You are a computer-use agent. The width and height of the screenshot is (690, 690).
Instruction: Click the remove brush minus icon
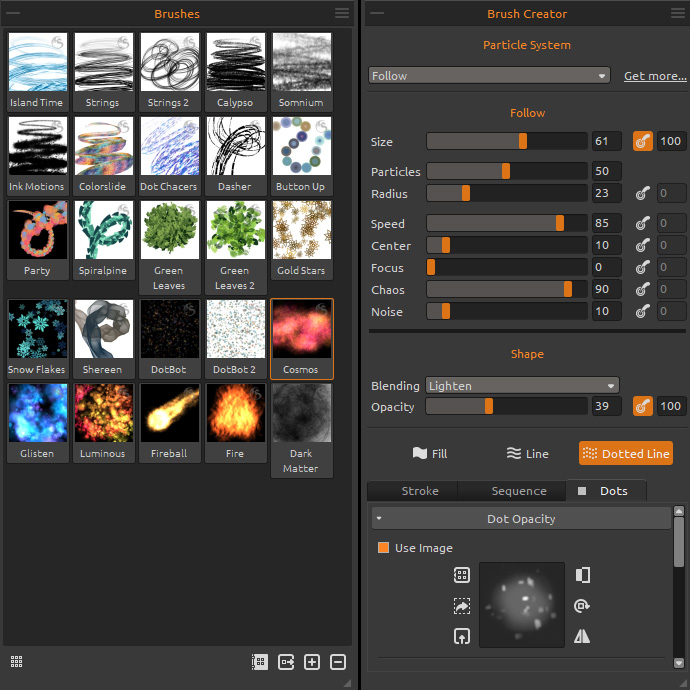pos(338,662)
